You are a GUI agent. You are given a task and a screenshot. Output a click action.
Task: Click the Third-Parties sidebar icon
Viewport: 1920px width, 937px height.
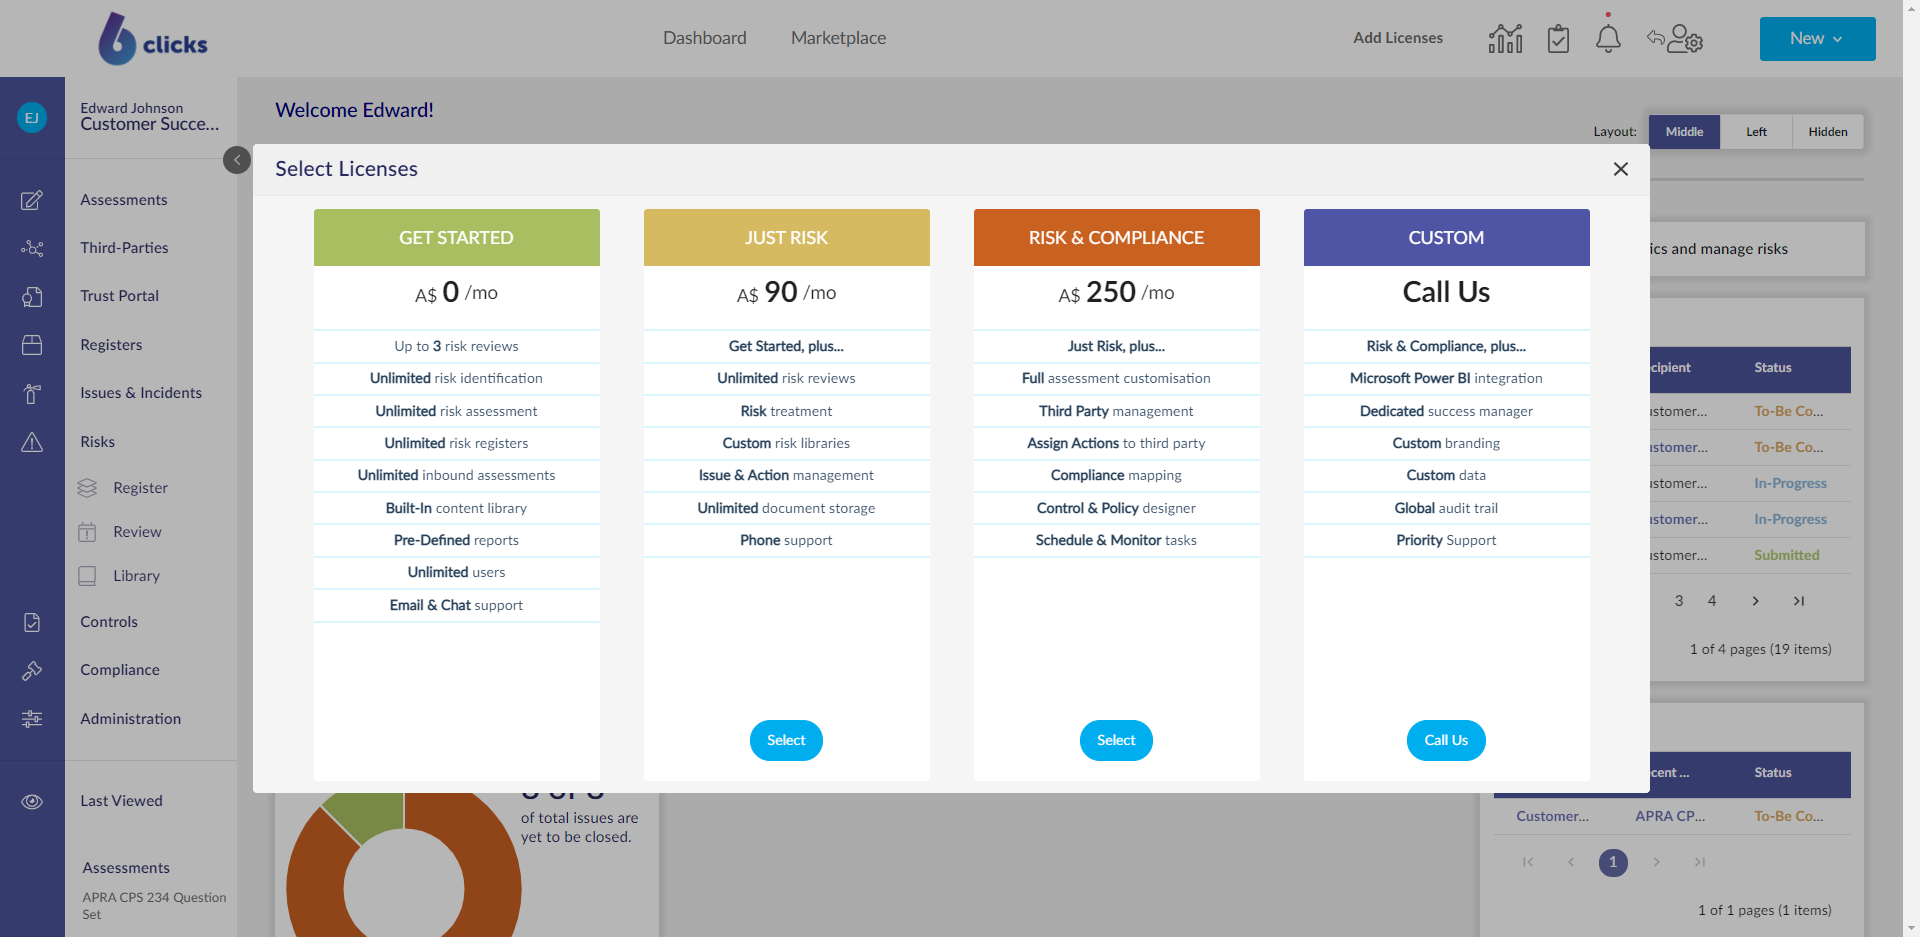[x=32, y=248]
